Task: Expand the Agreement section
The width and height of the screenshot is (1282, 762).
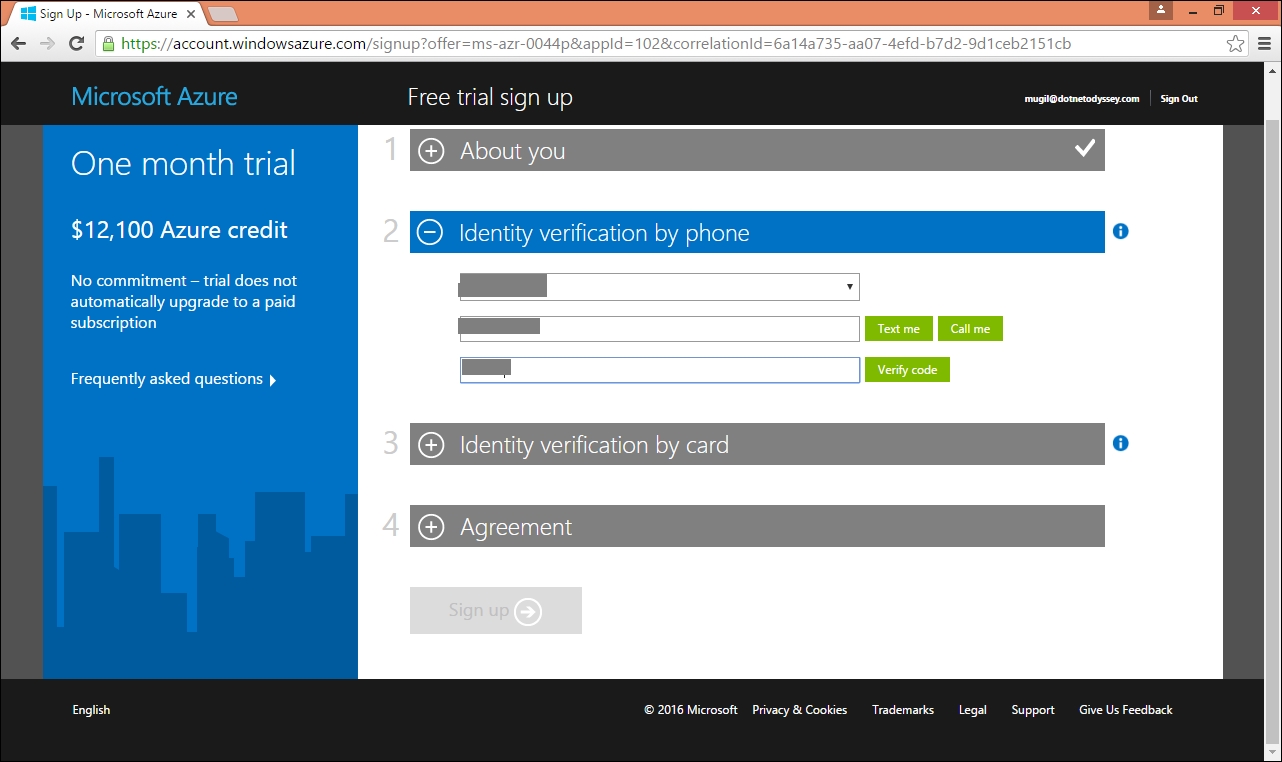Action: (x=431, y=527)
